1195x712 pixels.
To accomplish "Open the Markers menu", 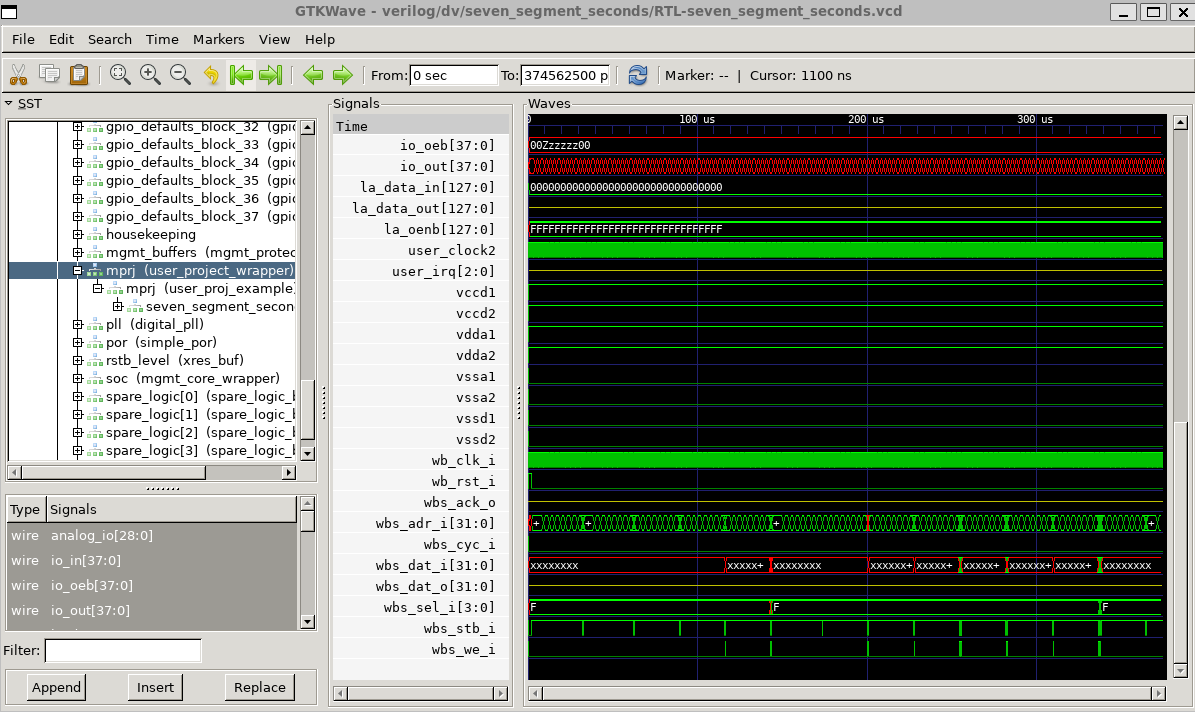I will click(219, 40).
